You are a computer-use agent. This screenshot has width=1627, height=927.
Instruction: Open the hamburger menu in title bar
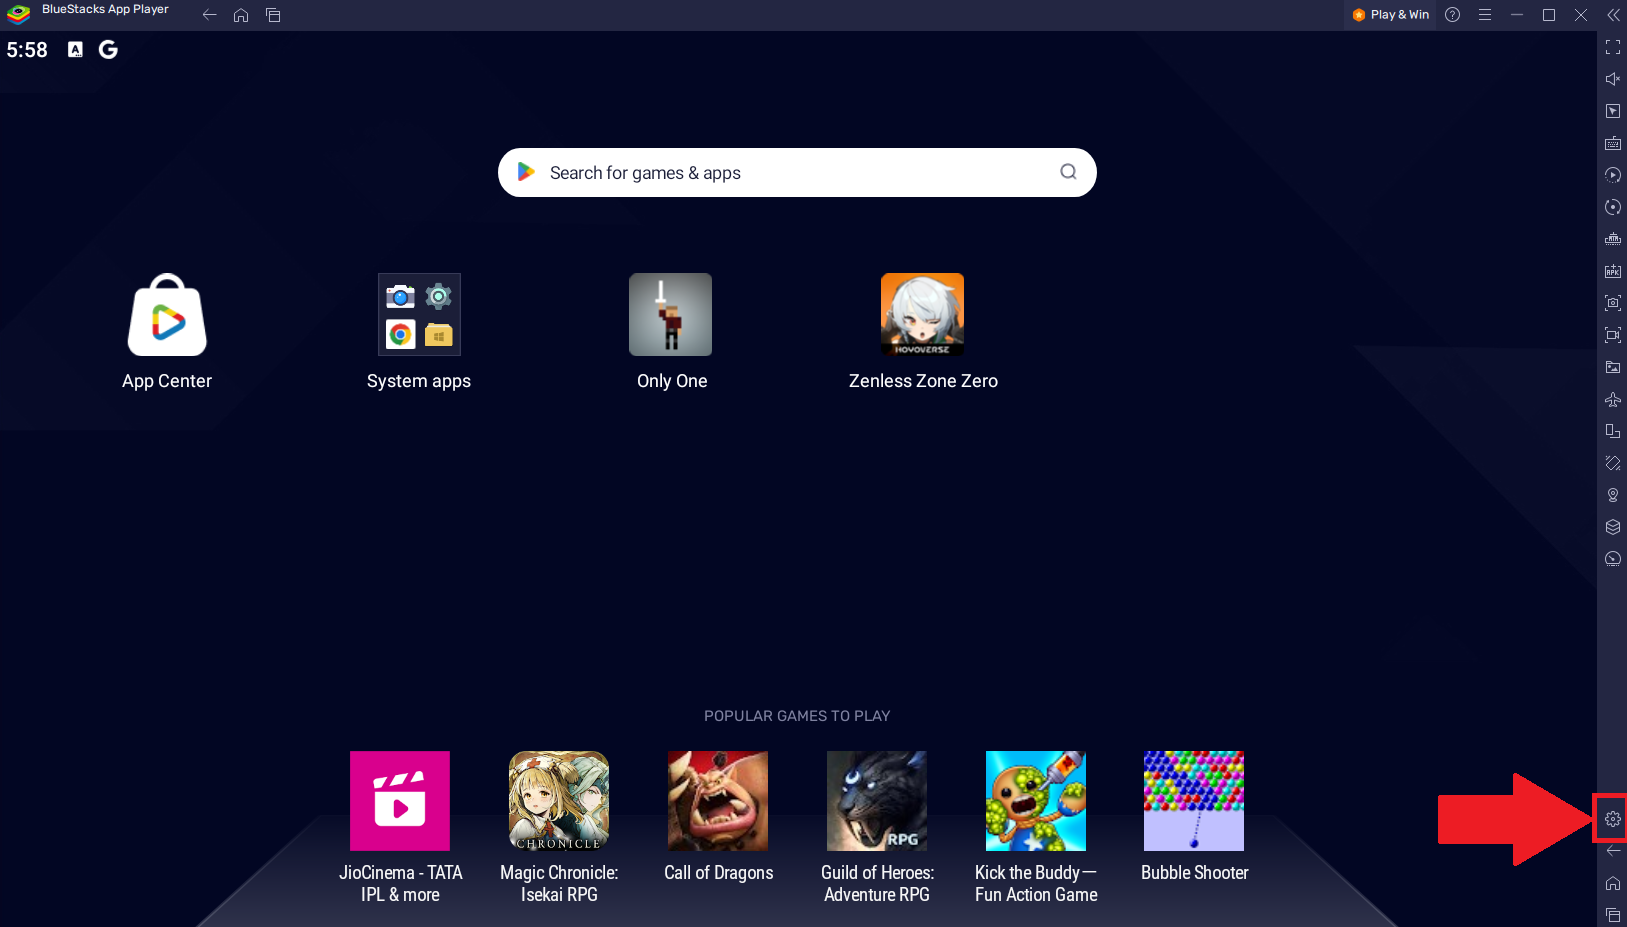pyautogui.click(x=1485, y=15)
